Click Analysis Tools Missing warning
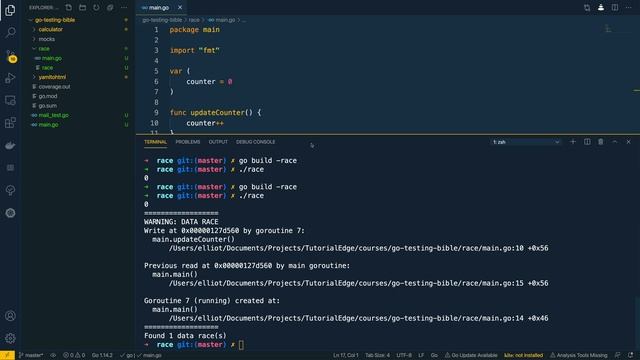The height and width of the screenshot is (360, 640). click(x=578, y=355)
